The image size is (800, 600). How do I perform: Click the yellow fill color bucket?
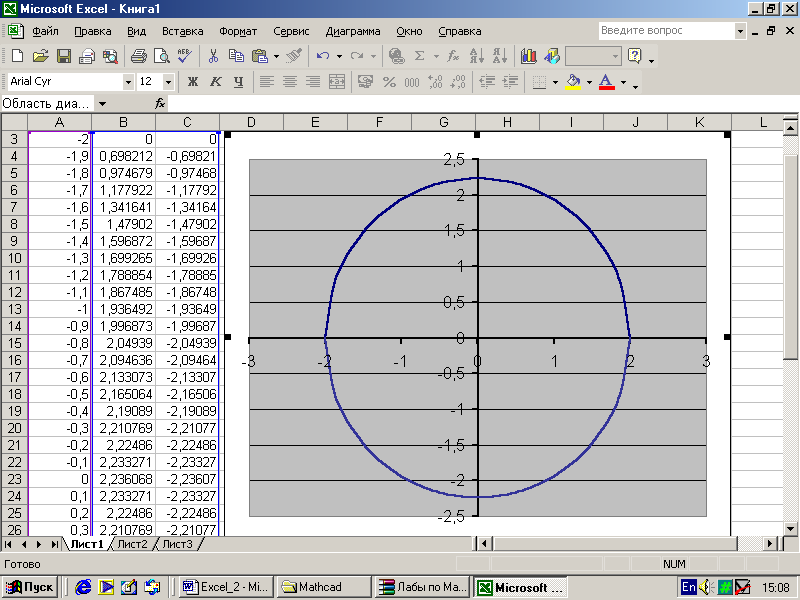573,82
